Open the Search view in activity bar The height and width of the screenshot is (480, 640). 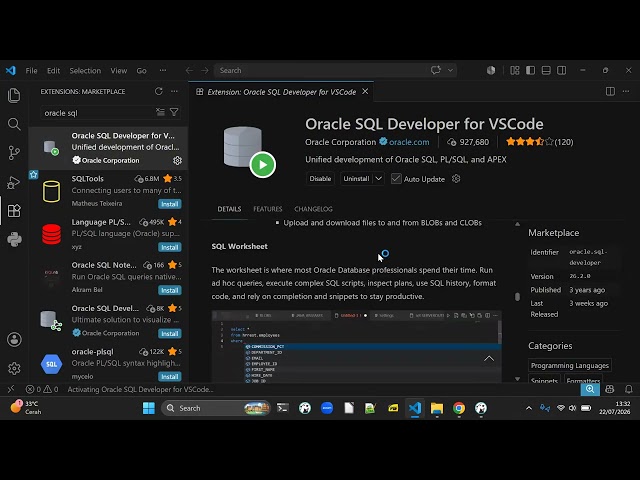click(x=14, y=124)
